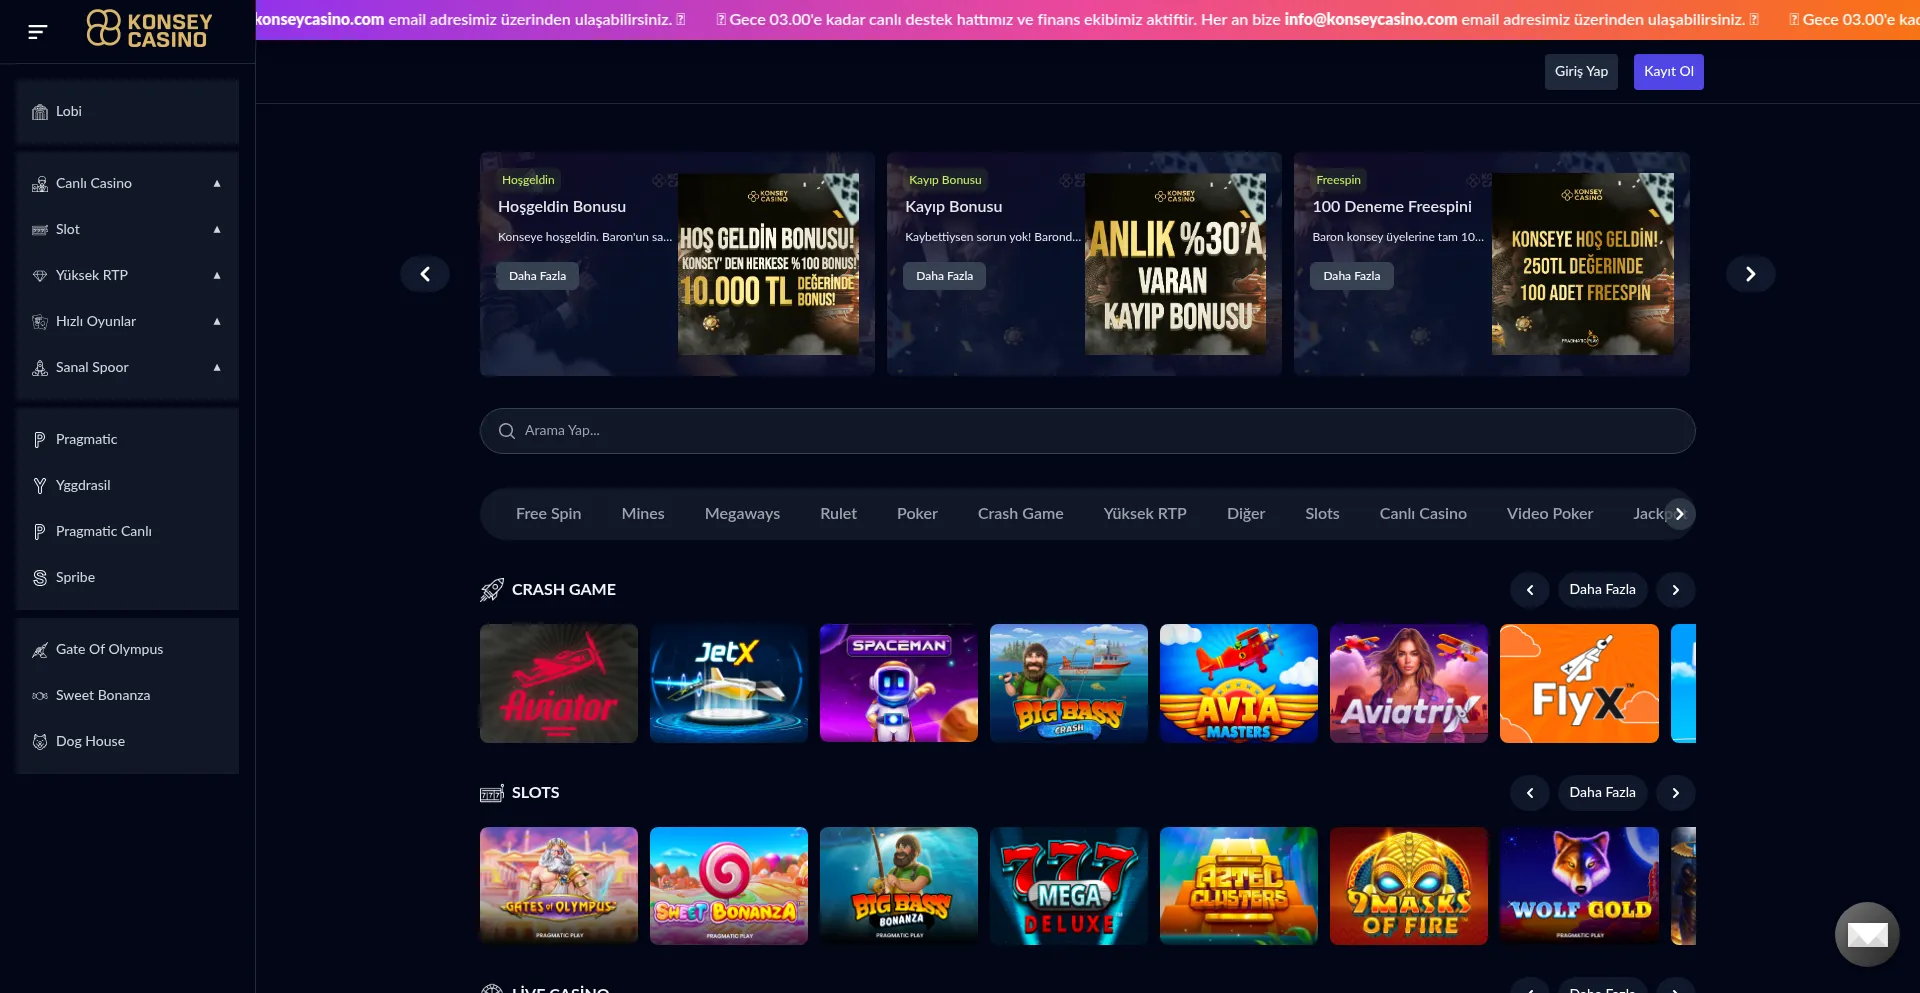Expand the Sanal Spoor section
1920x993 pixels.
pyautogui.click(x=217, y=368)
